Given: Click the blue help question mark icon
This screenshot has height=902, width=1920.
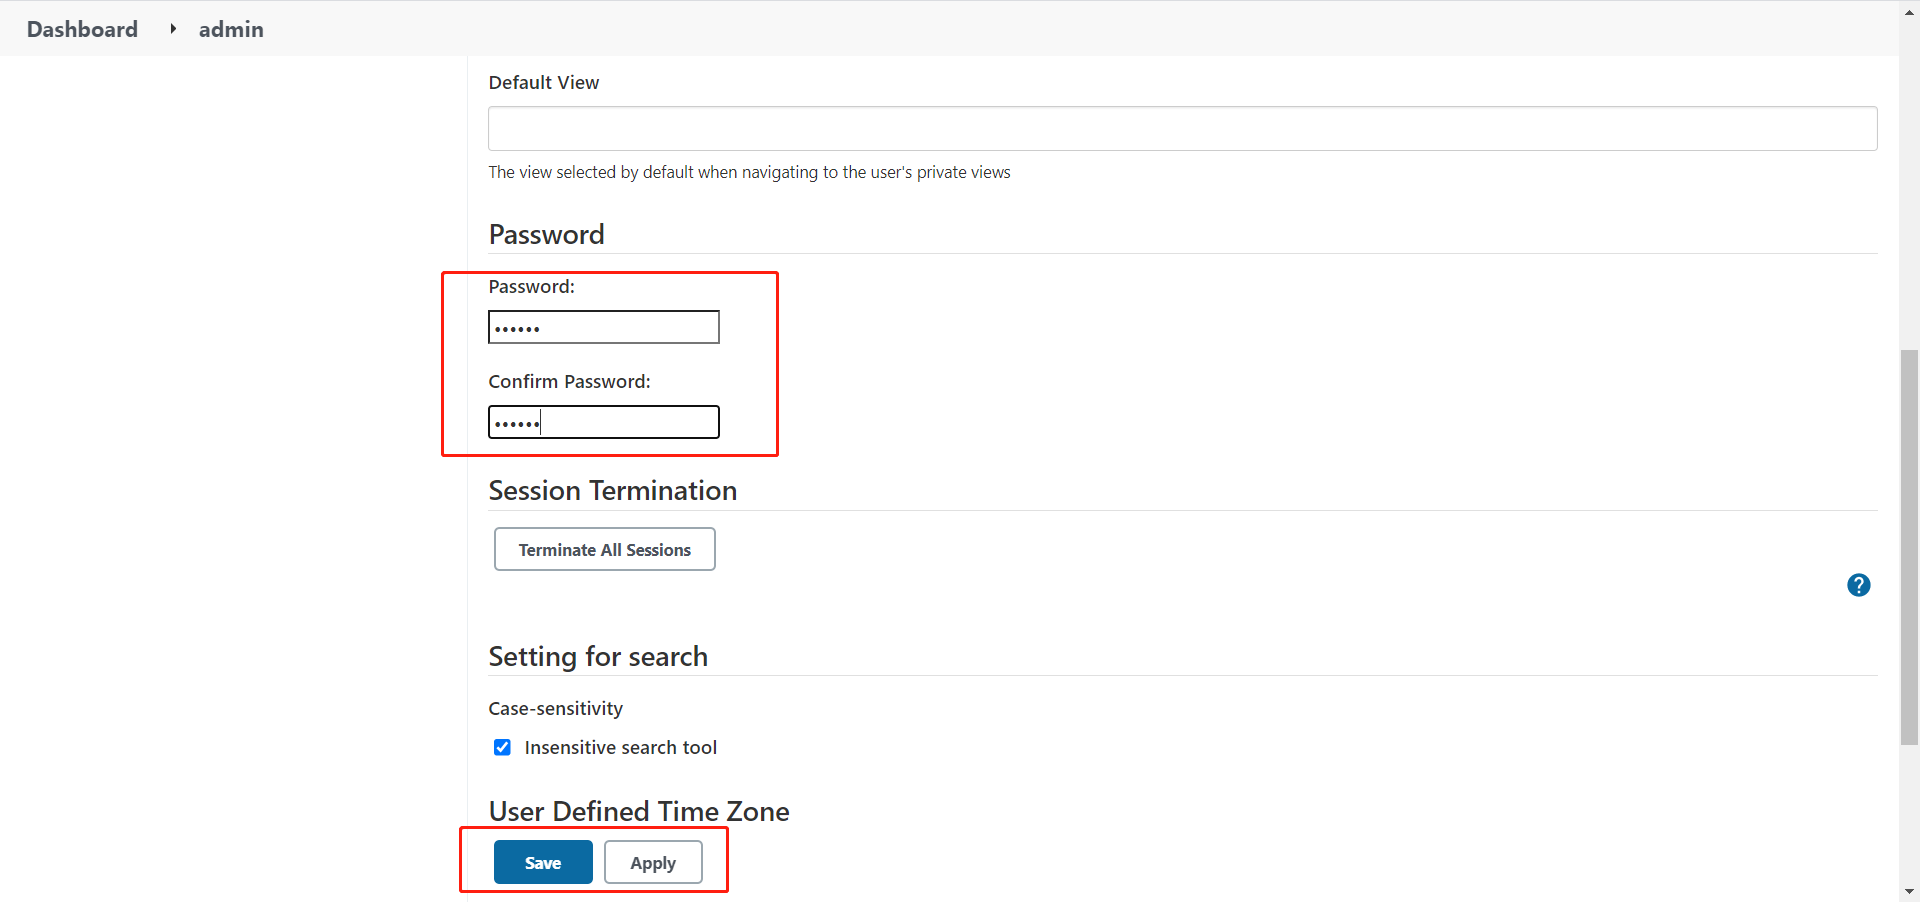Looking at the screenshot, I should [1858, 585].
